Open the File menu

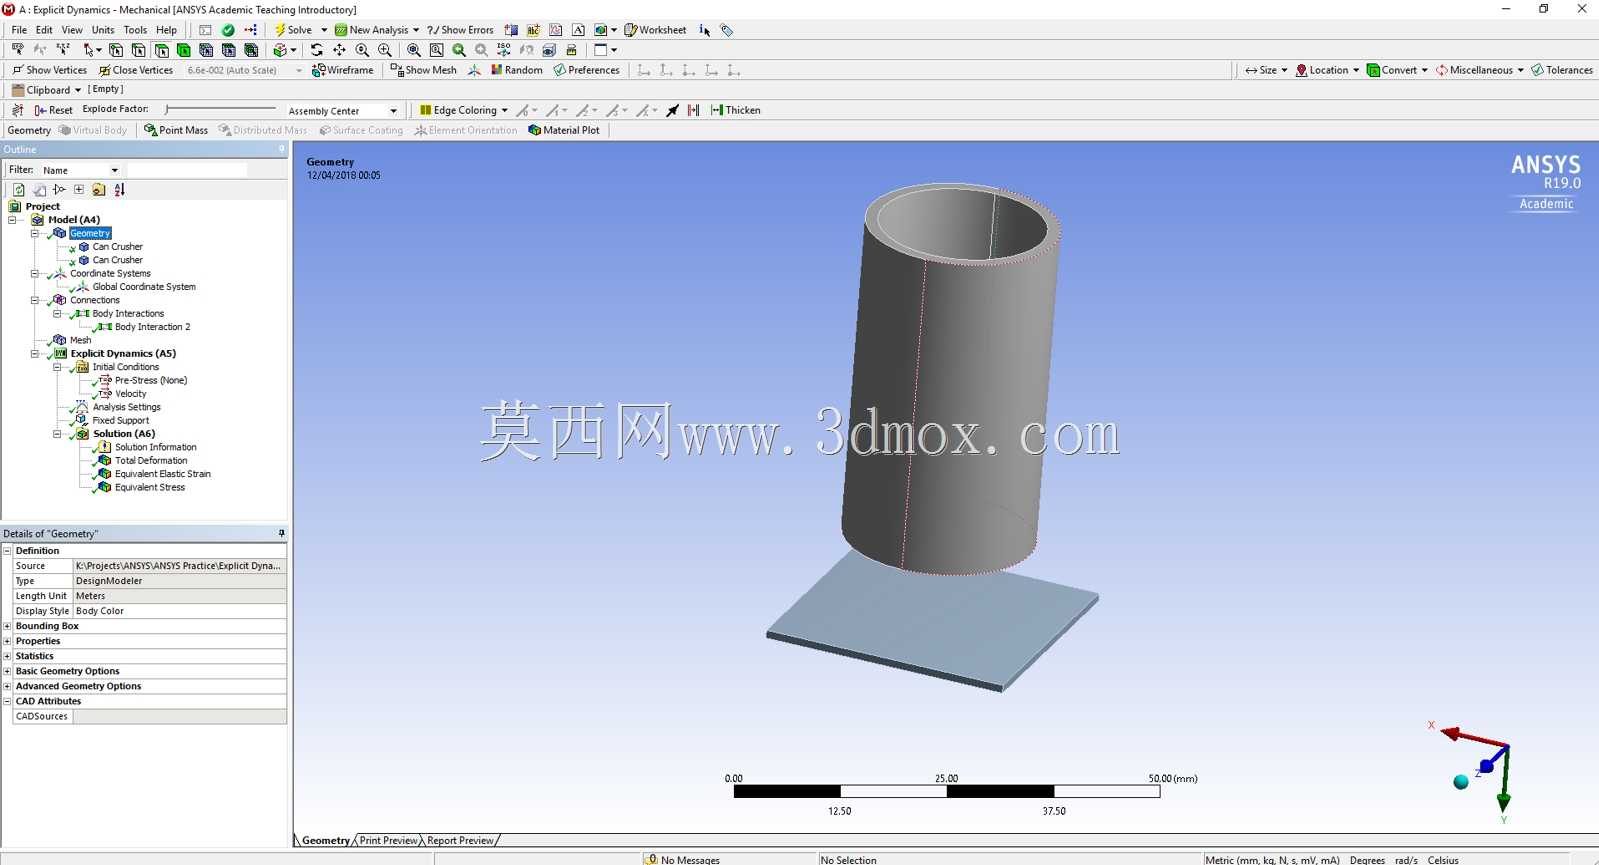pos(19,30)
